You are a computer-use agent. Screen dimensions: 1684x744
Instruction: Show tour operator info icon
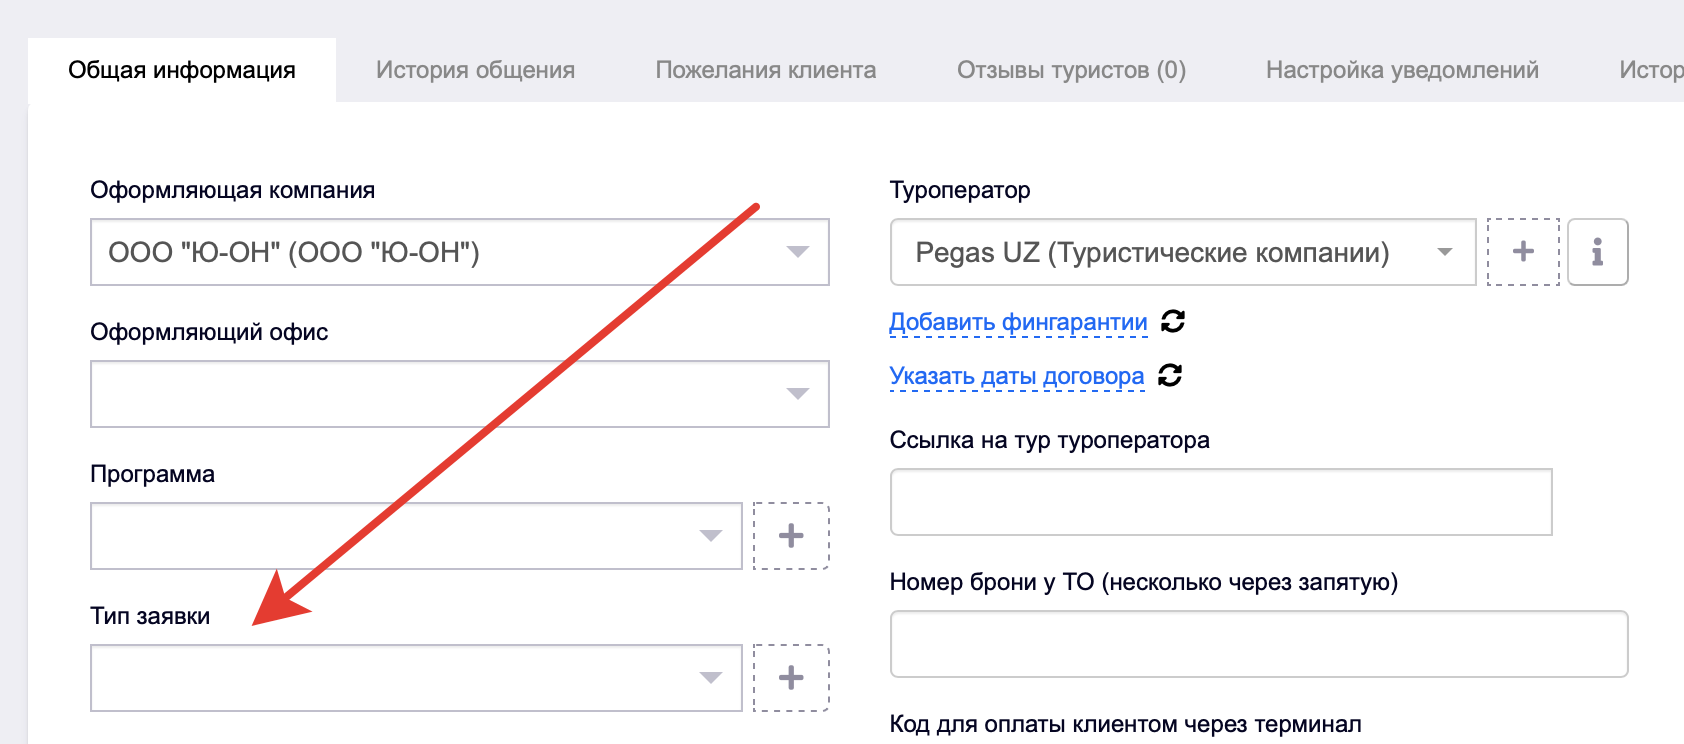coord(1598,252)
